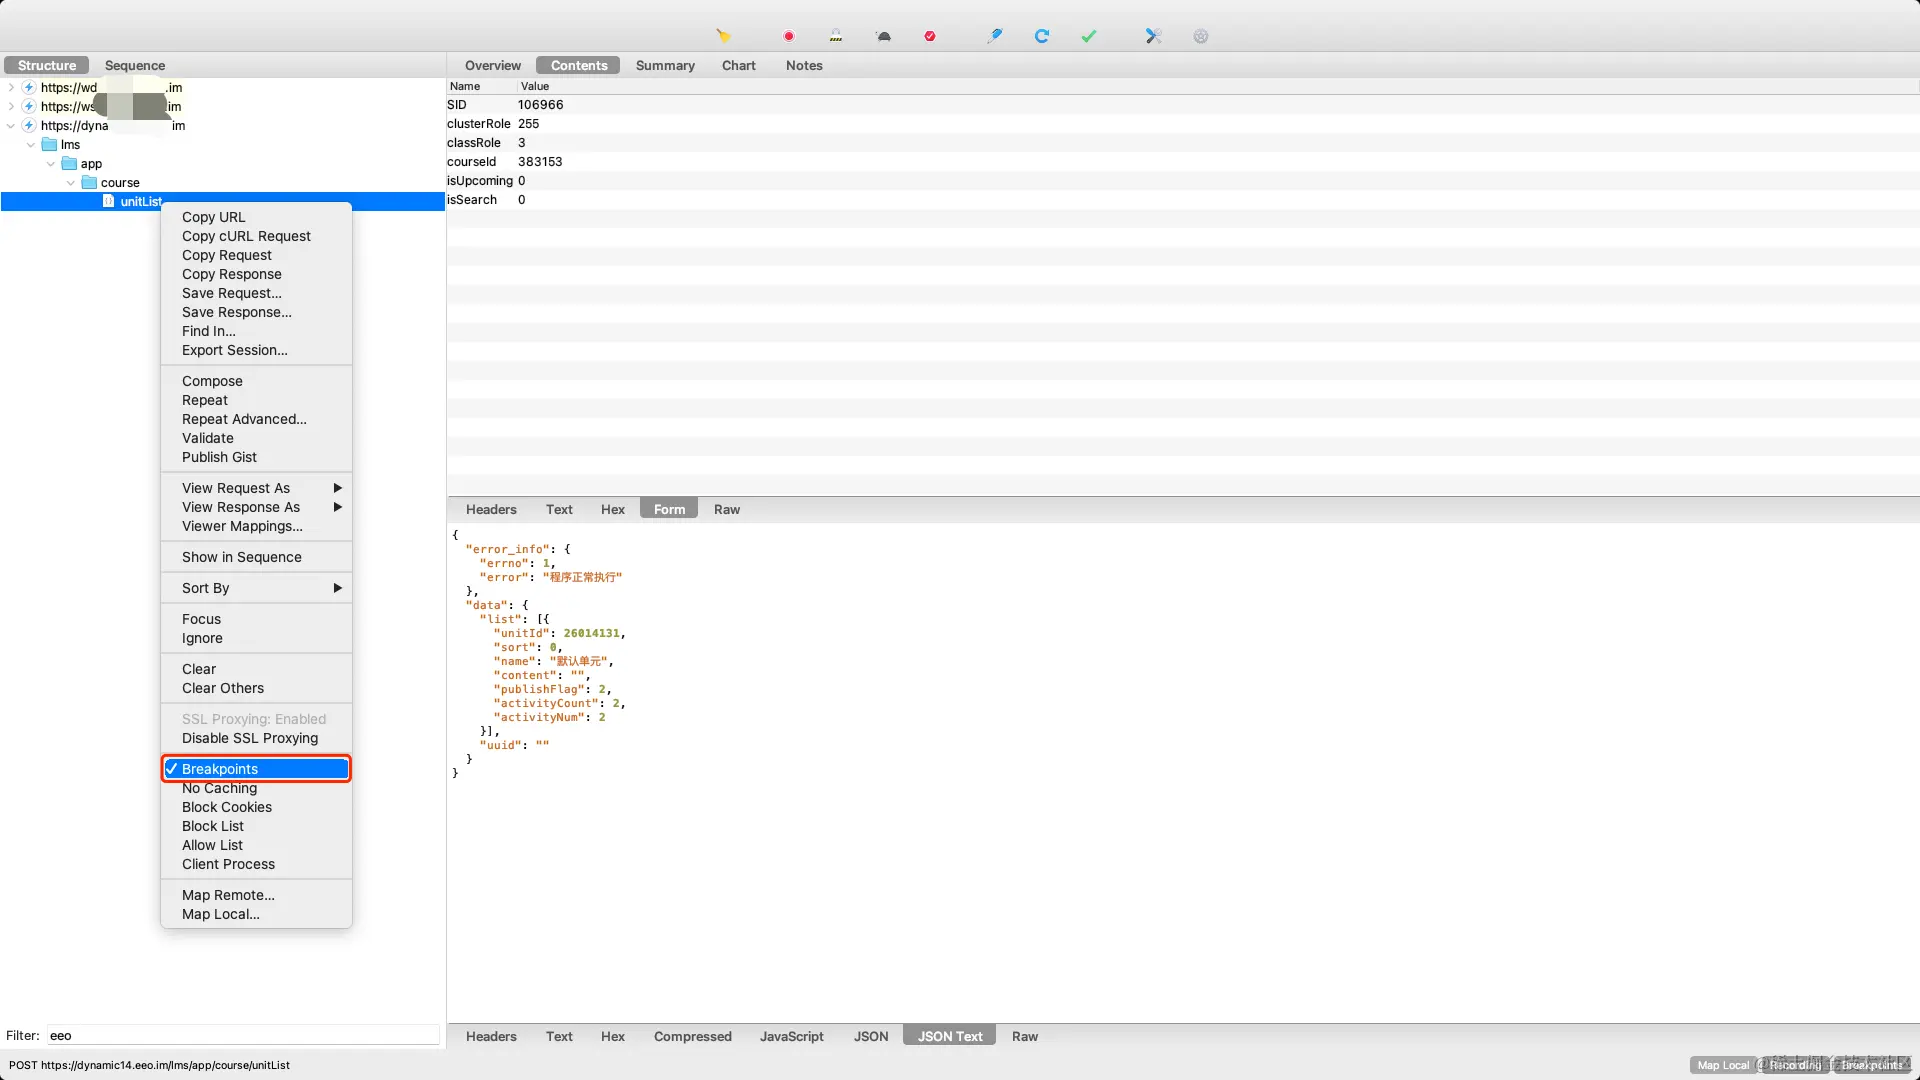Screen dimensions: 1920x1080
Task: Toggle the checked Breakpoints menu item
Action: click(256, 769)
